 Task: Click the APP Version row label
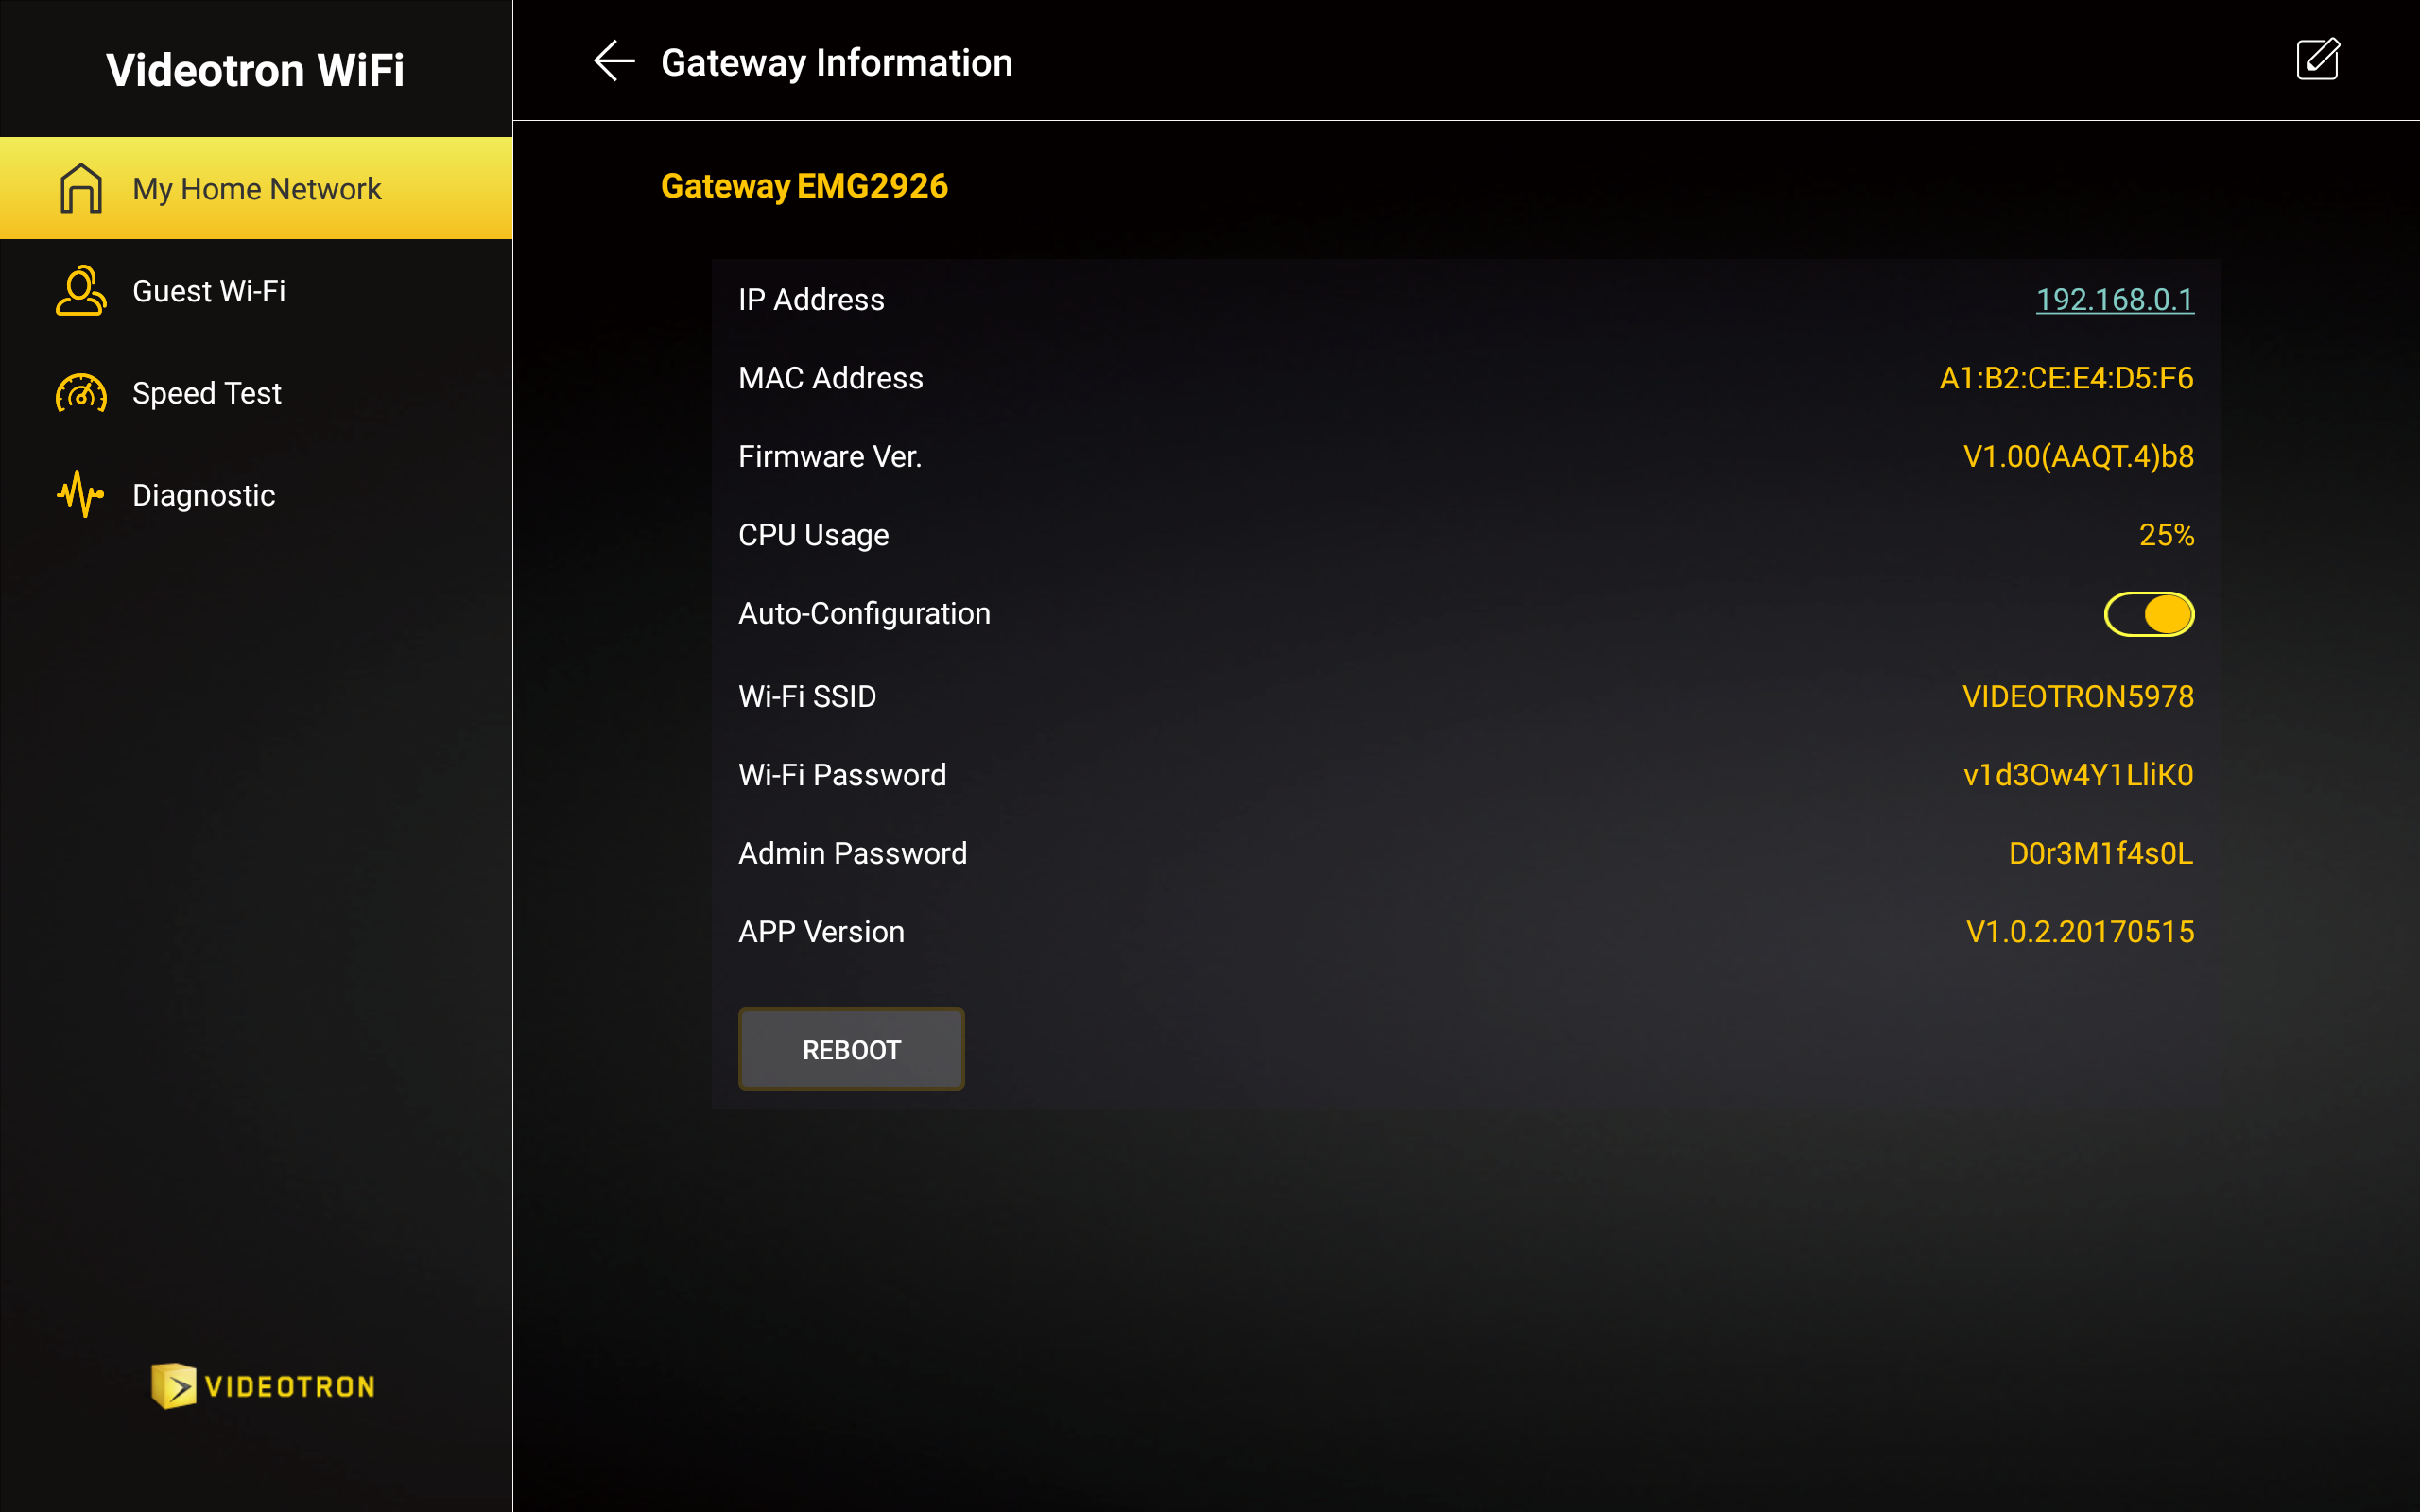821,932
